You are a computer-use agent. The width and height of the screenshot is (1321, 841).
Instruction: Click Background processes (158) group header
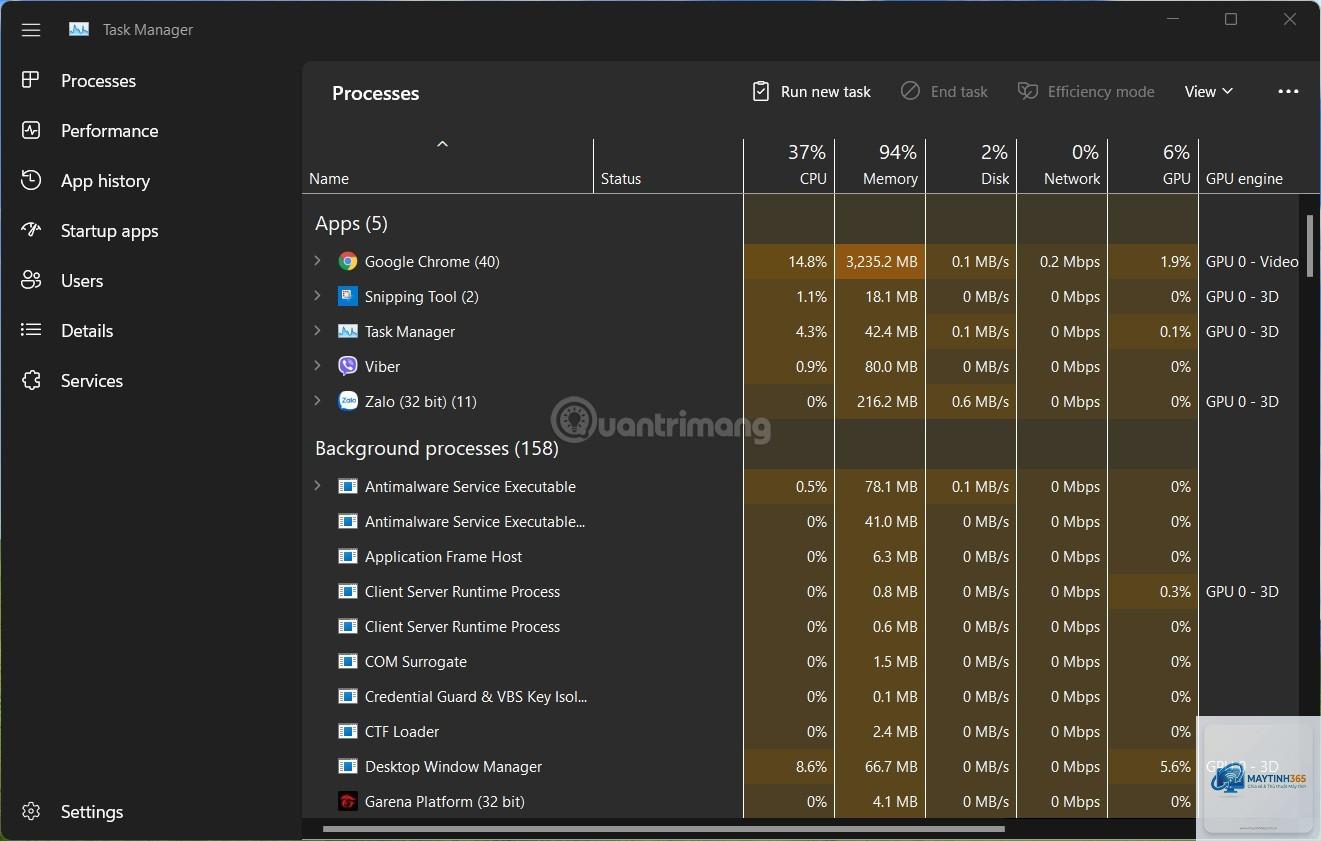(x=437, y=448)
